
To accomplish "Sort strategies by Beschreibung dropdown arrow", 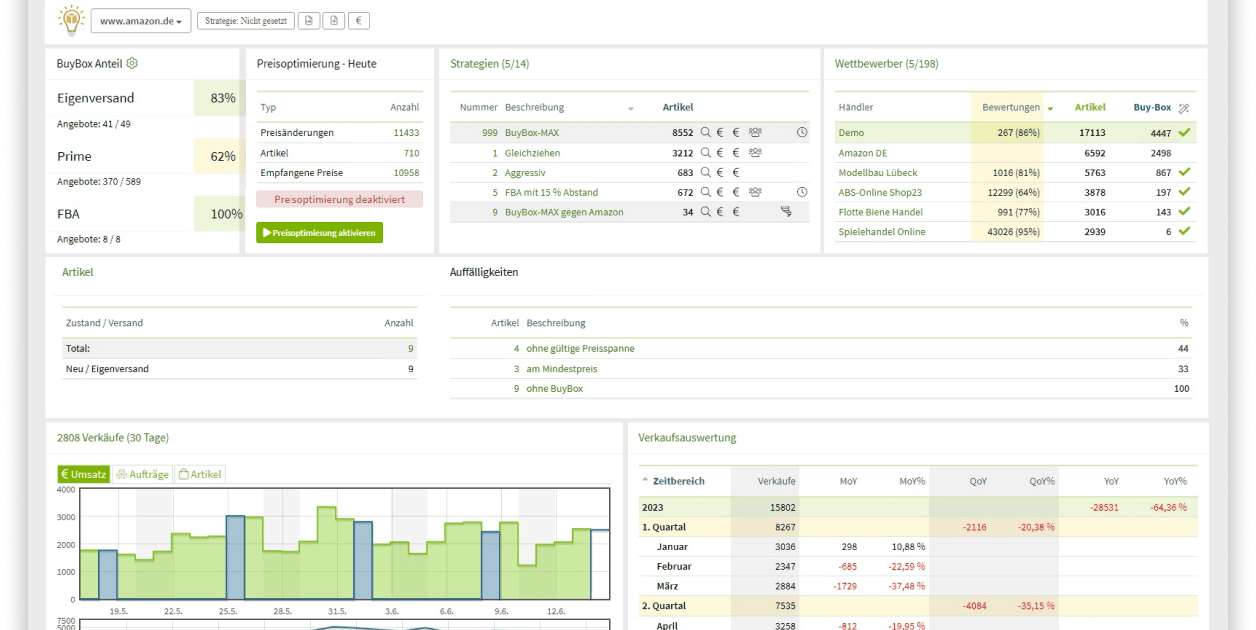I will click(631, 109).
